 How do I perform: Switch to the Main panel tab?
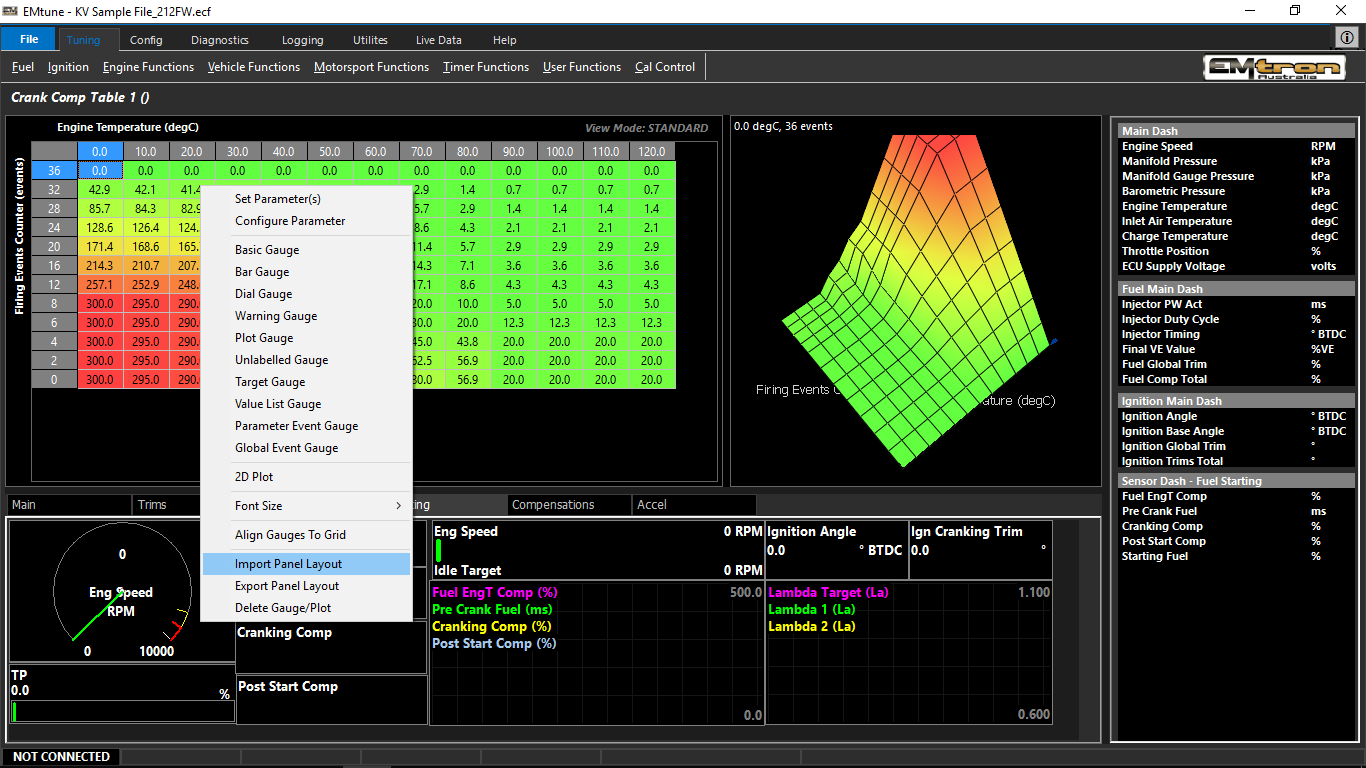click(x=69, y=505)
